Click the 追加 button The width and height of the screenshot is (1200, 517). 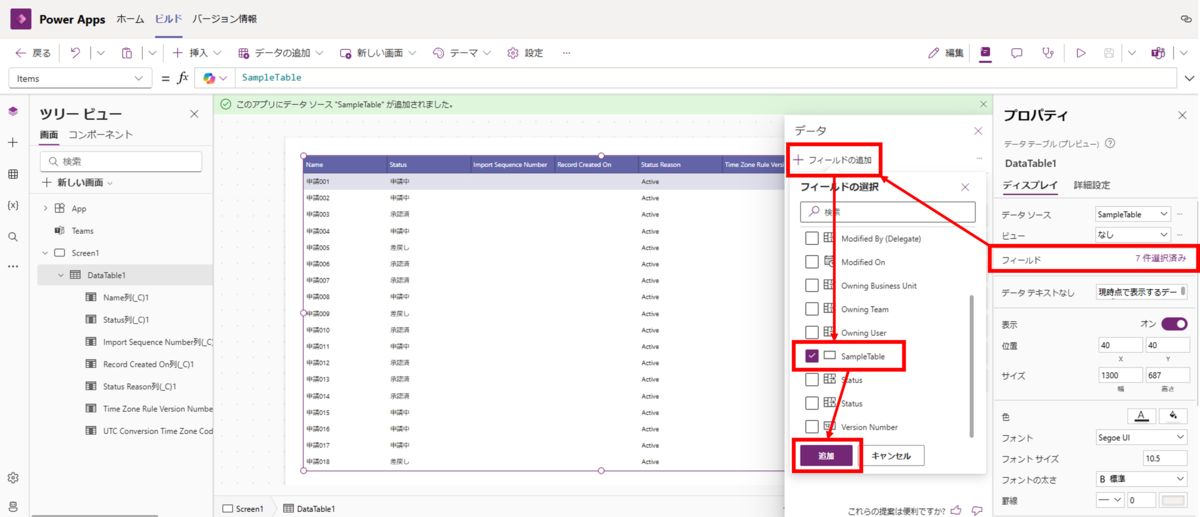[x=826, y=455]
